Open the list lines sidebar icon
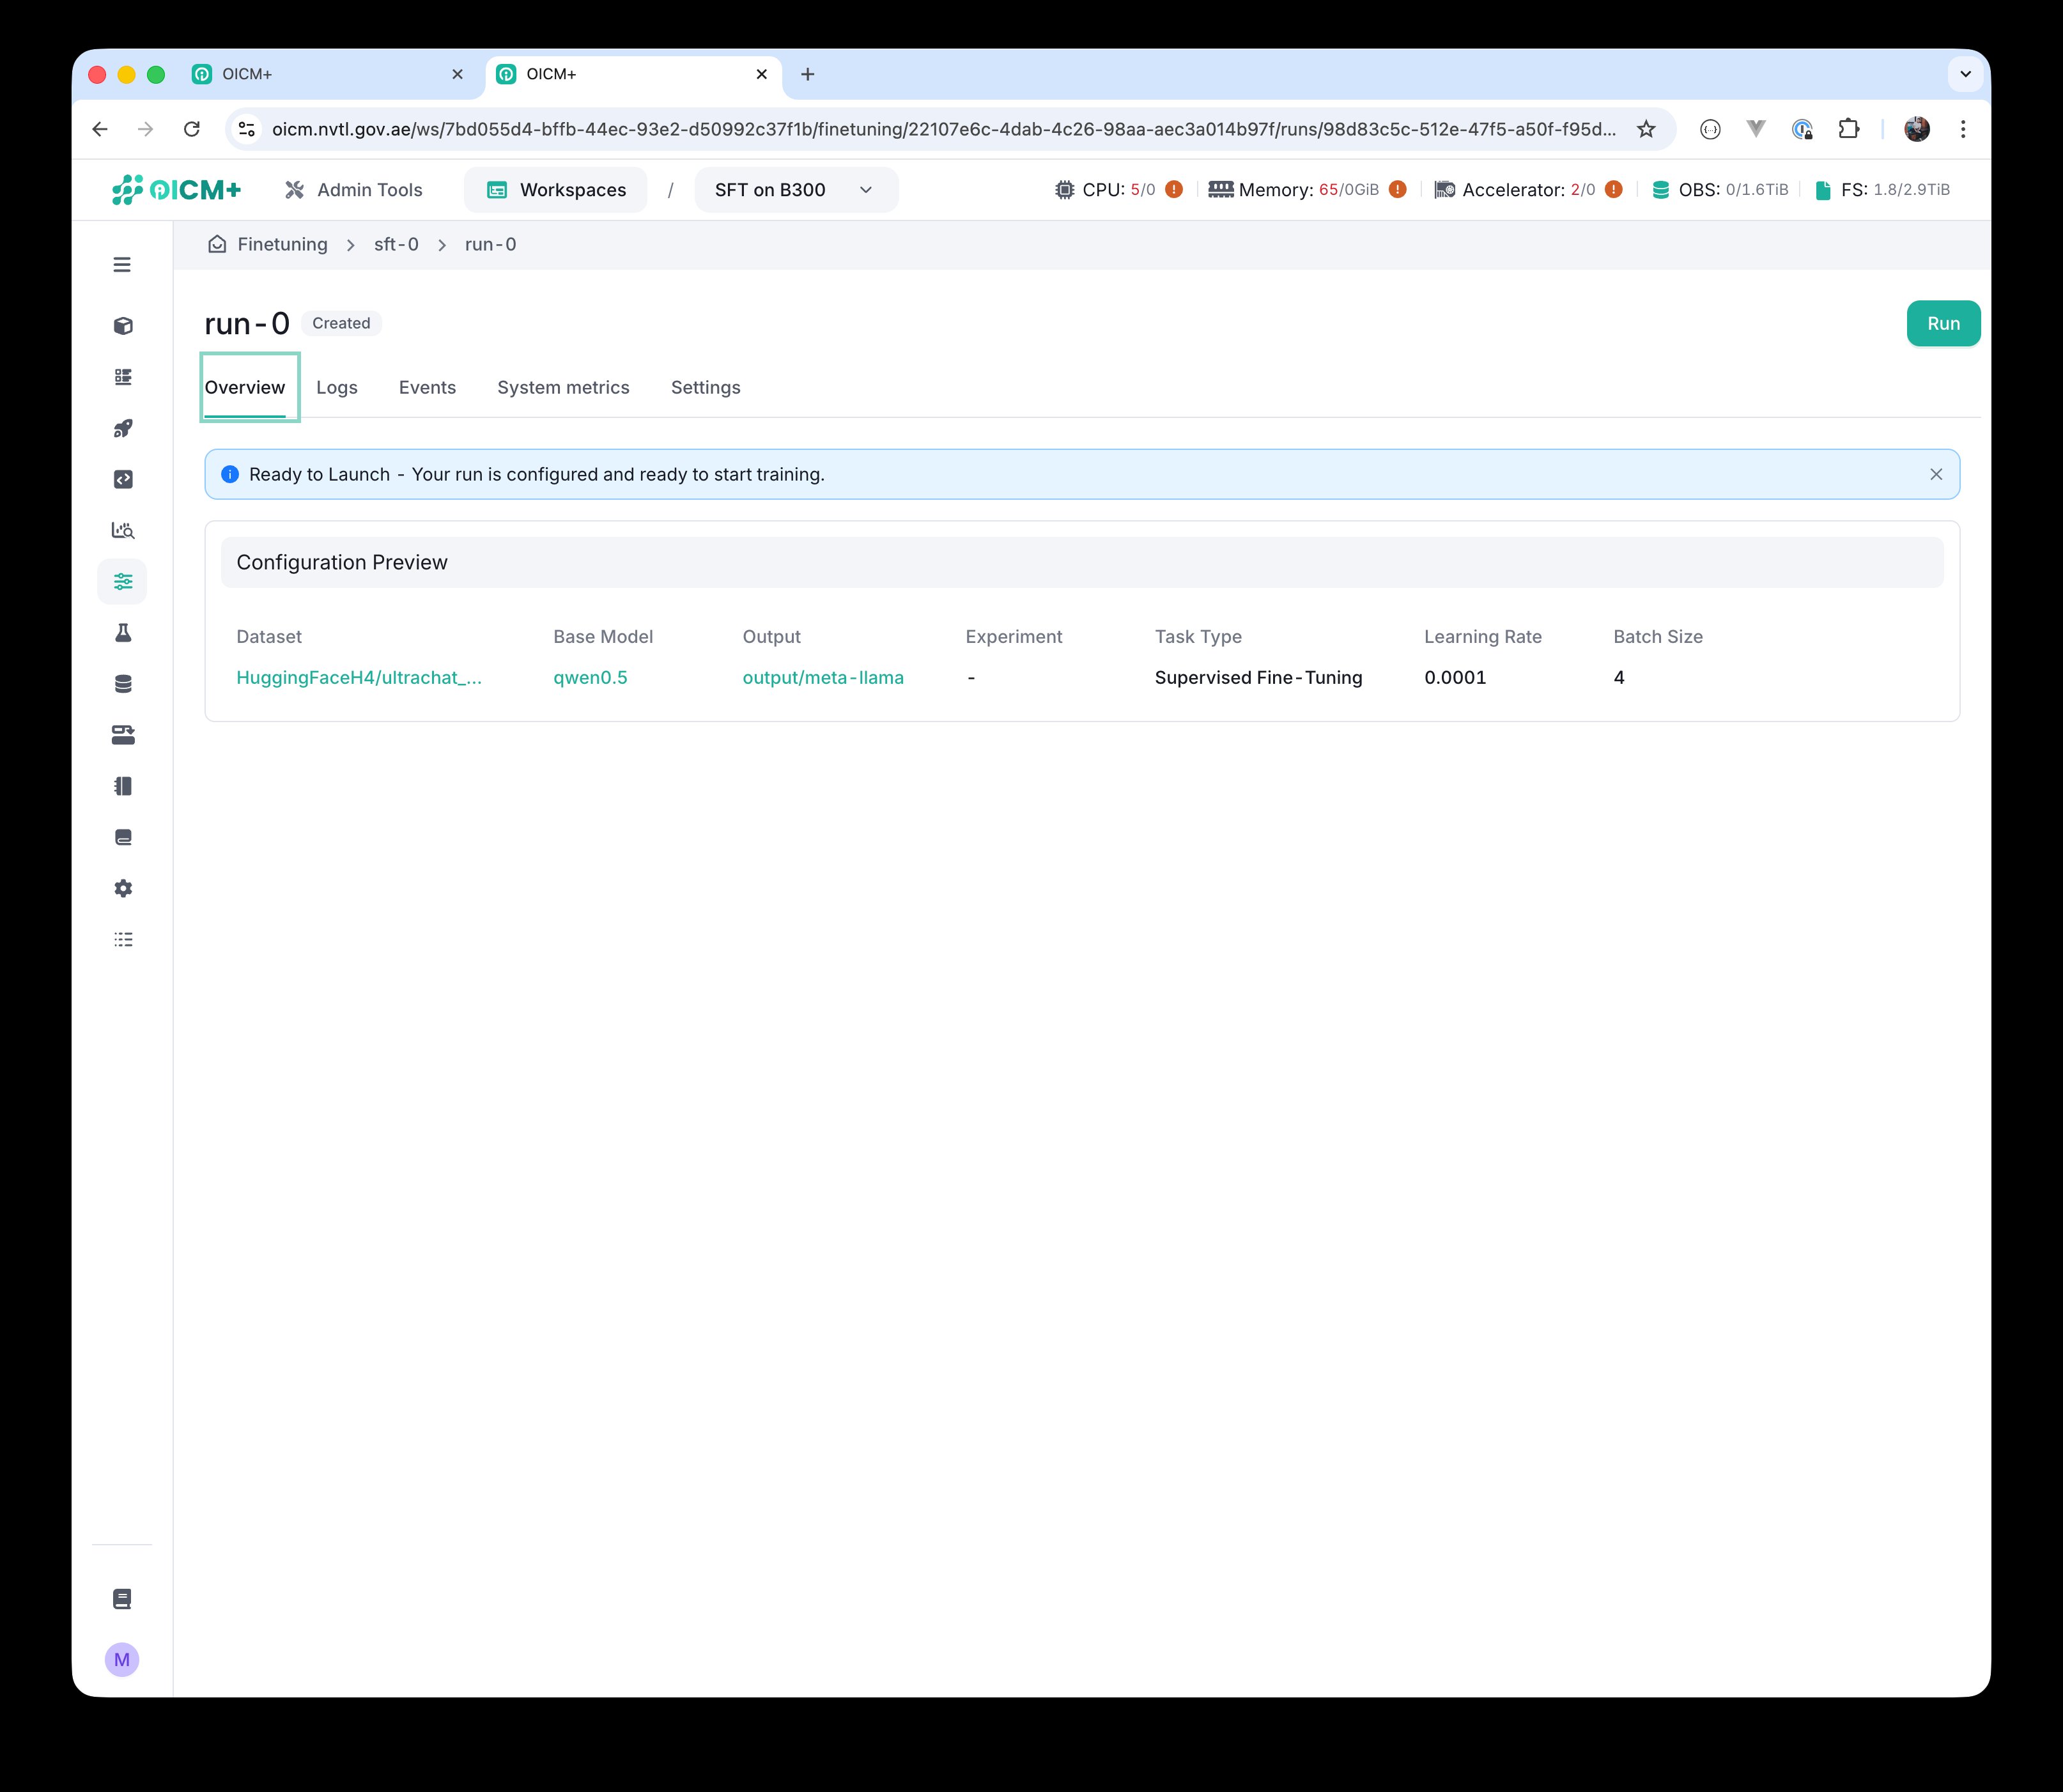Viewport: 2063px width, 1792px height. click(123, 939)
